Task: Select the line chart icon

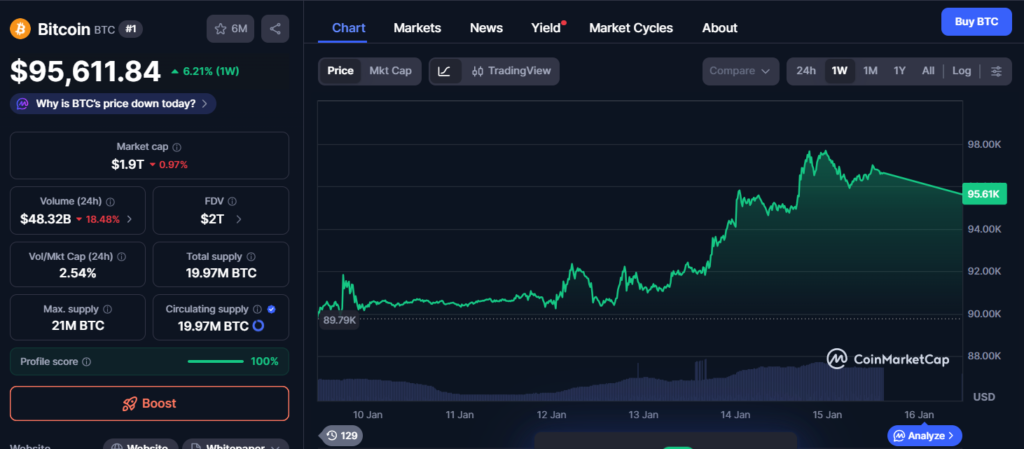Action: 445,71
